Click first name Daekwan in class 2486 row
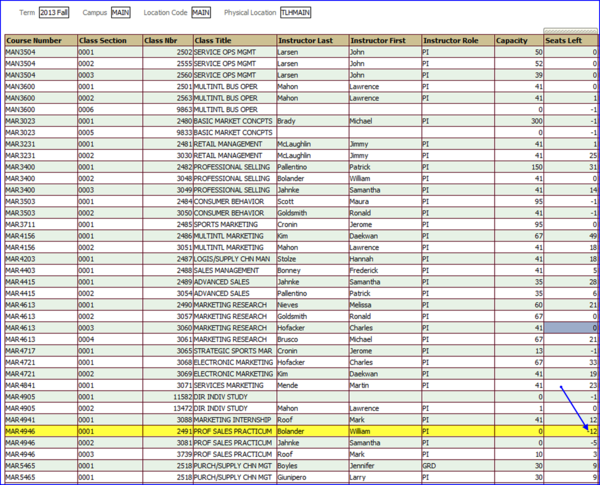Screen dimensions: 600x485 [364, 236]
